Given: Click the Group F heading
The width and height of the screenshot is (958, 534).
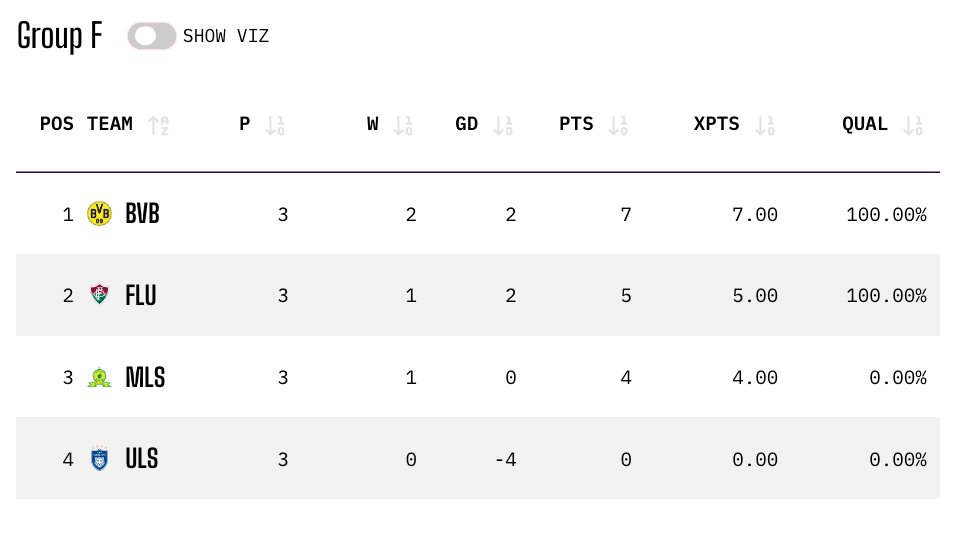Looking at the screenshot, I should click(60, 36).
